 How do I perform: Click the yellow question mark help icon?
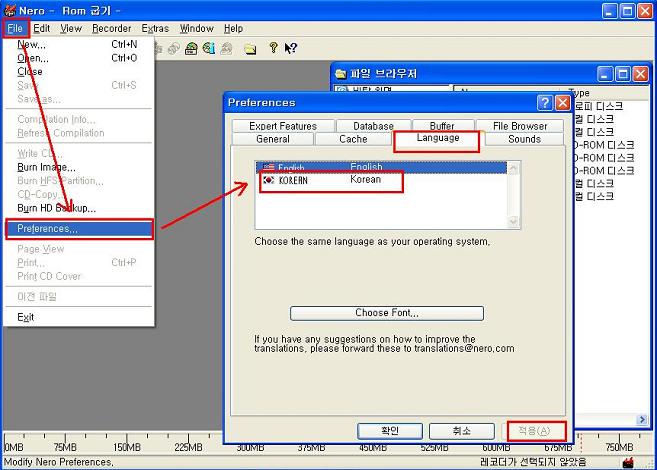(x=273, y=48)
